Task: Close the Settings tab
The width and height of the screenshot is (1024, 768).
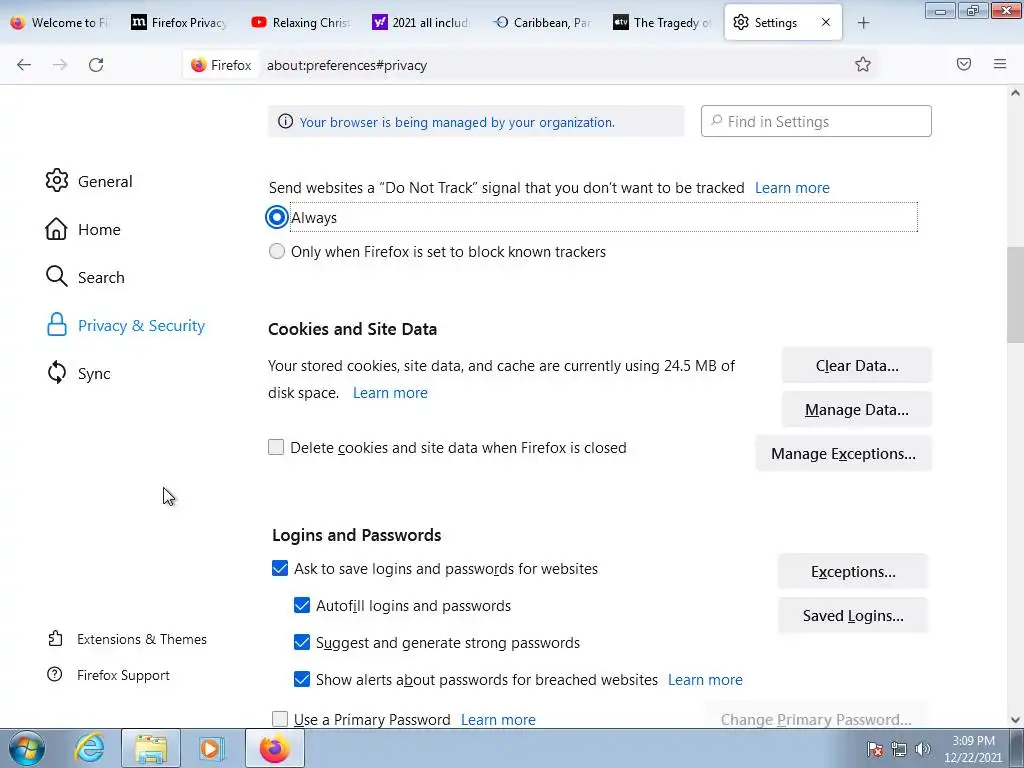Action: 826,22
